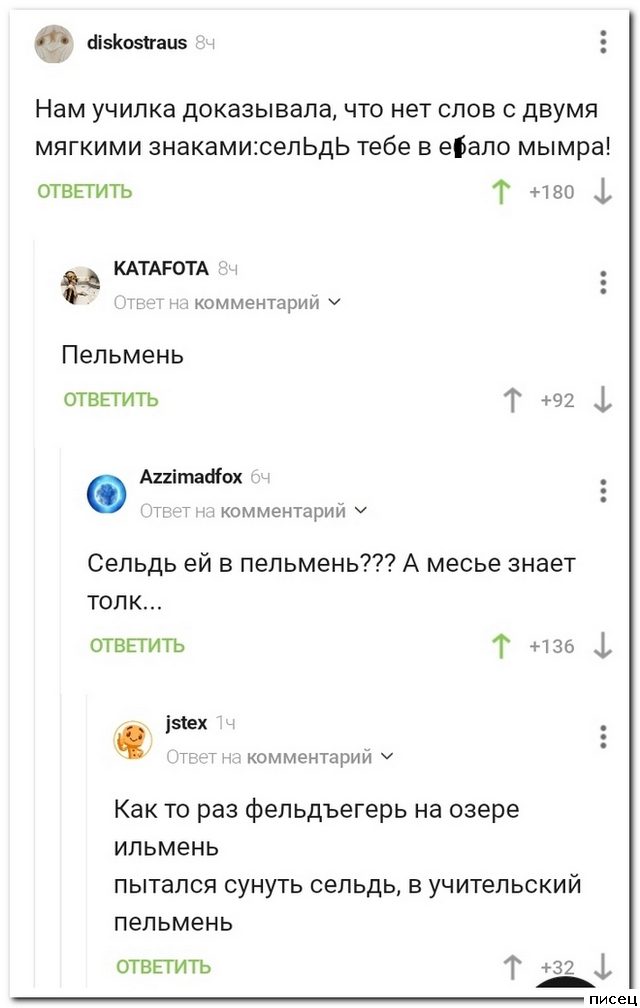
Task: Open three-dot menu on jstex comment
Action: click(603, 737)
